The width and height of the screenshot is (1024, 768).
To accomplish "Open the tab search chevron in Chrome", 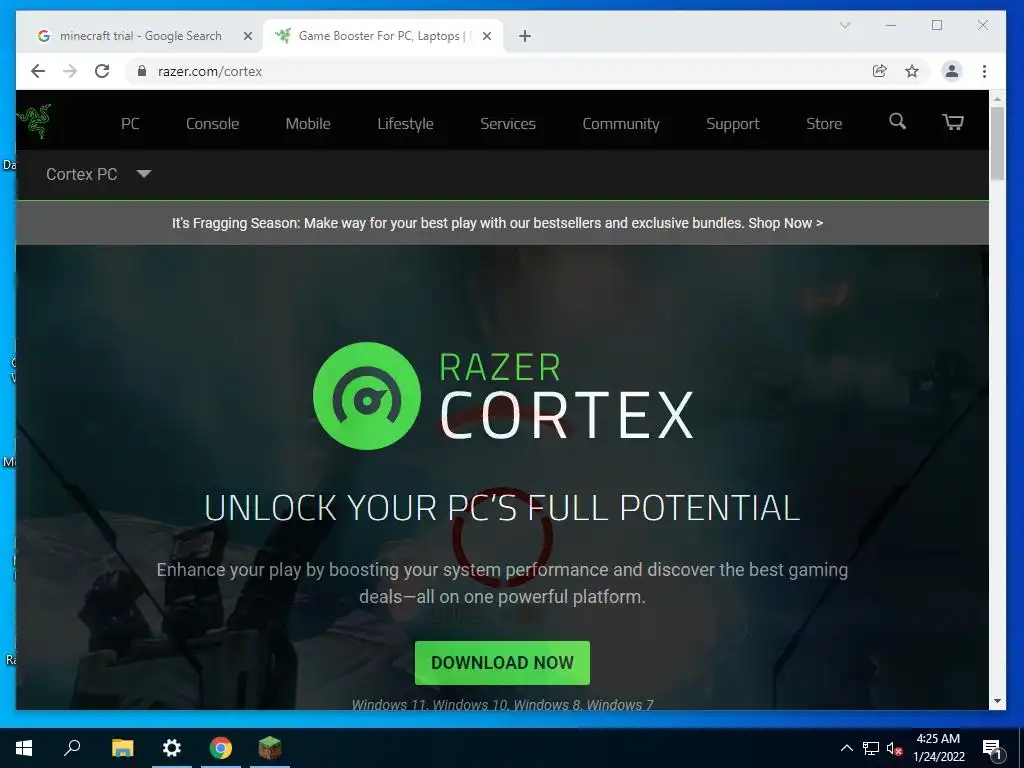I will [x=844, y=25].
